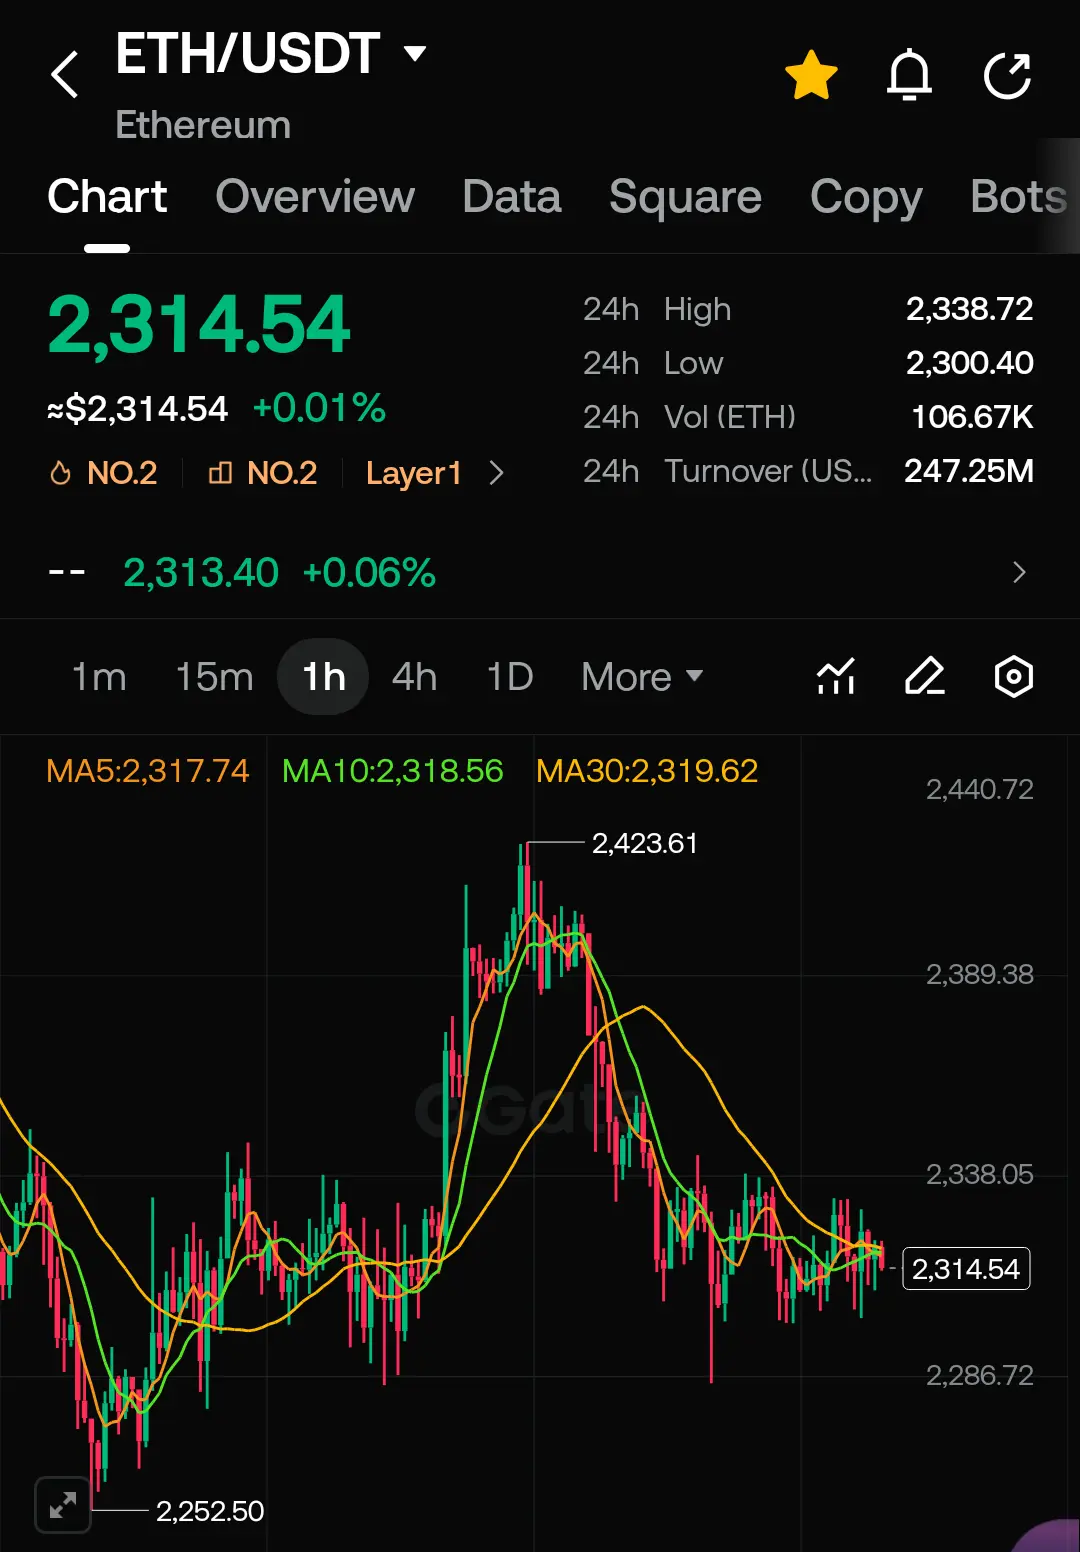The image size is (1080, 1552).
Task: Switch to the Overview tab
Action: [315, 197]
